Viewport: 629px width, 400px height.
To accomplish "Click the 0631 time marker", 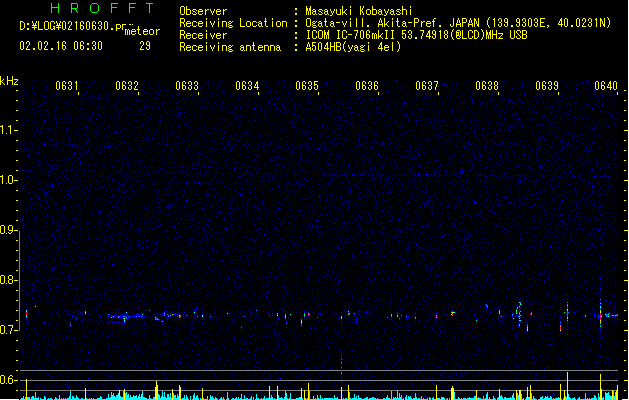I will pyautogui.click(x=67, y=86).
